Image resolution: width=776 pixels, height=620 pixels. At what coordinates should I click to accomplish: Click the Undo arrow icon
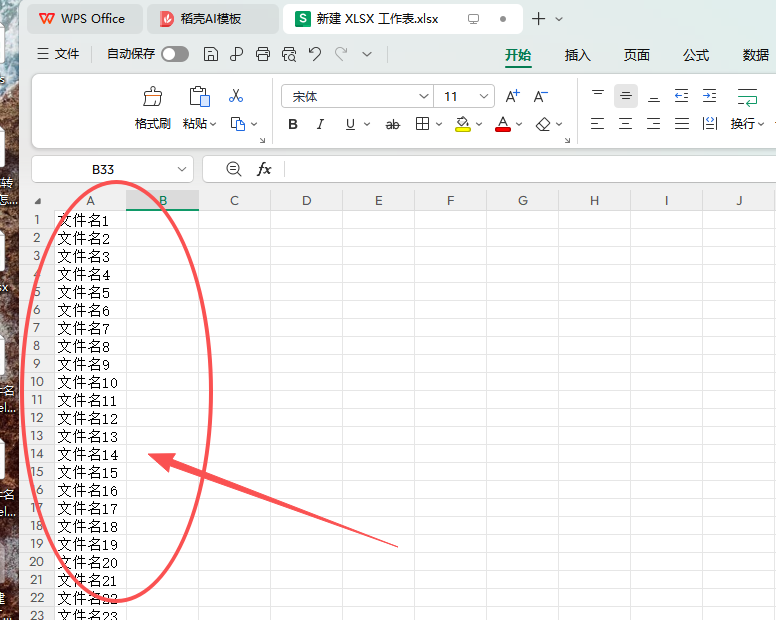pyautogui.click(x=315, y=53)
